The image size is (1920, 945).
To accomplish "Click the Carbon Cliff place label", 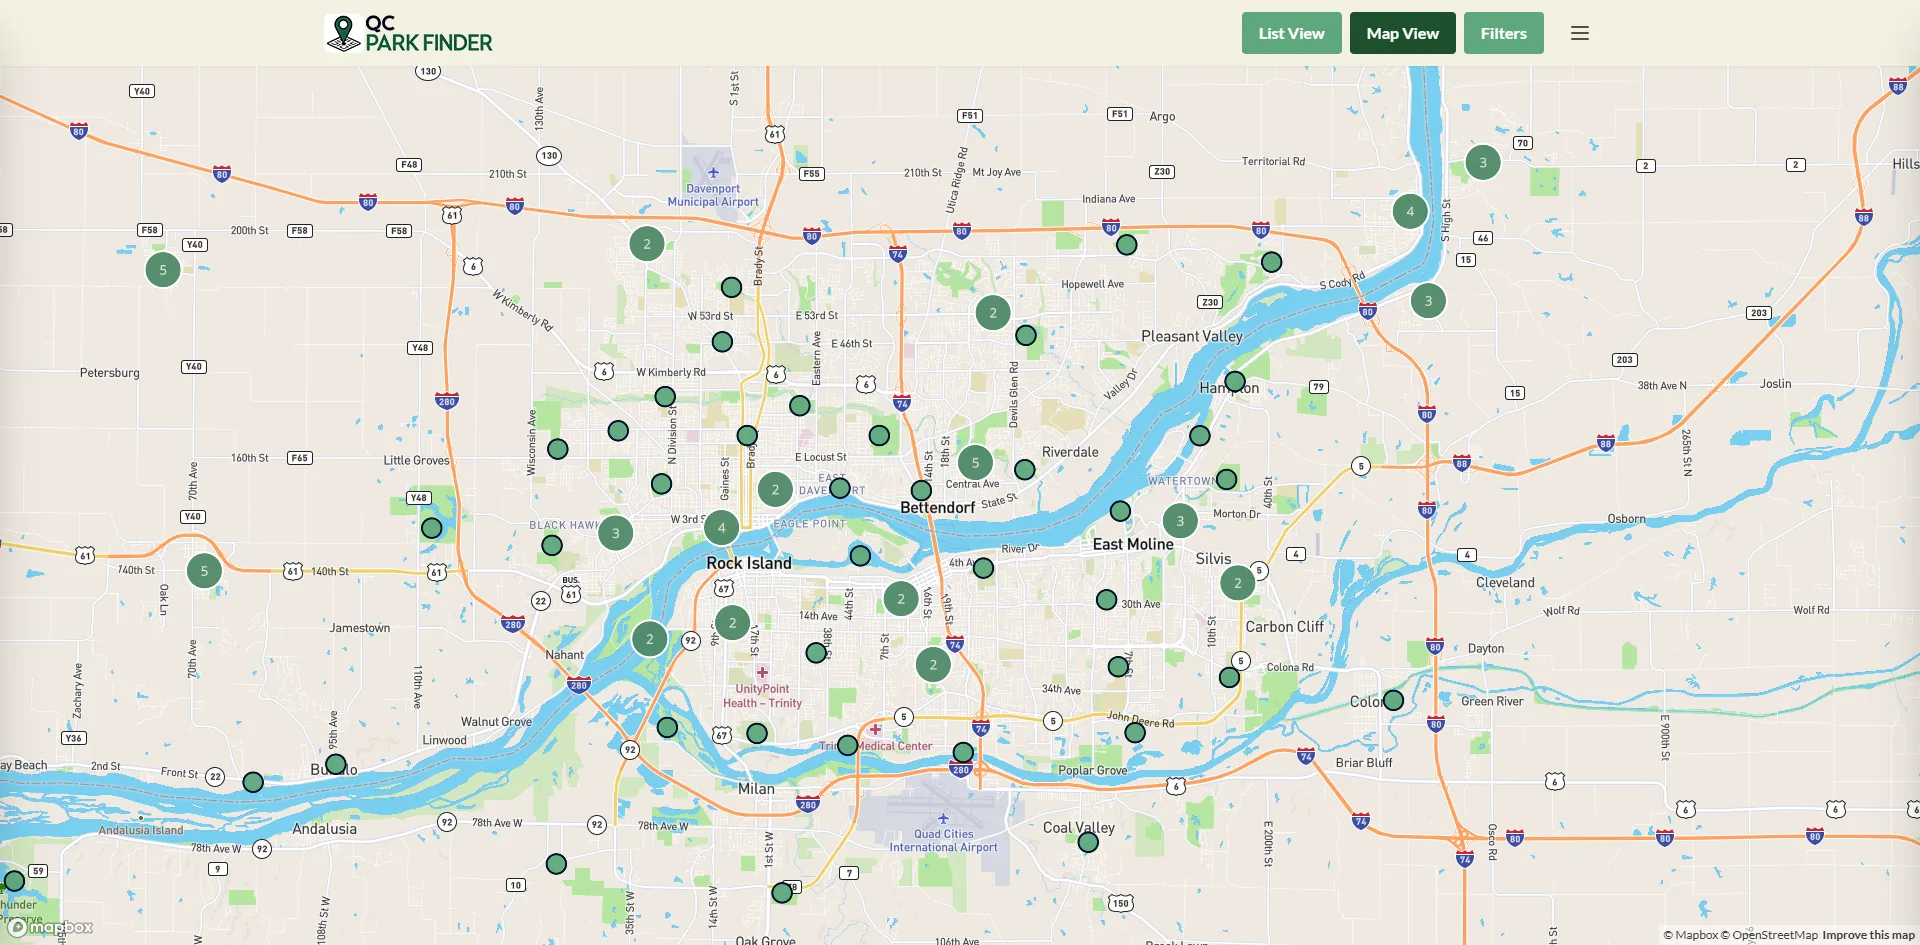I will pyautogui.click(x=1284, y=627).
